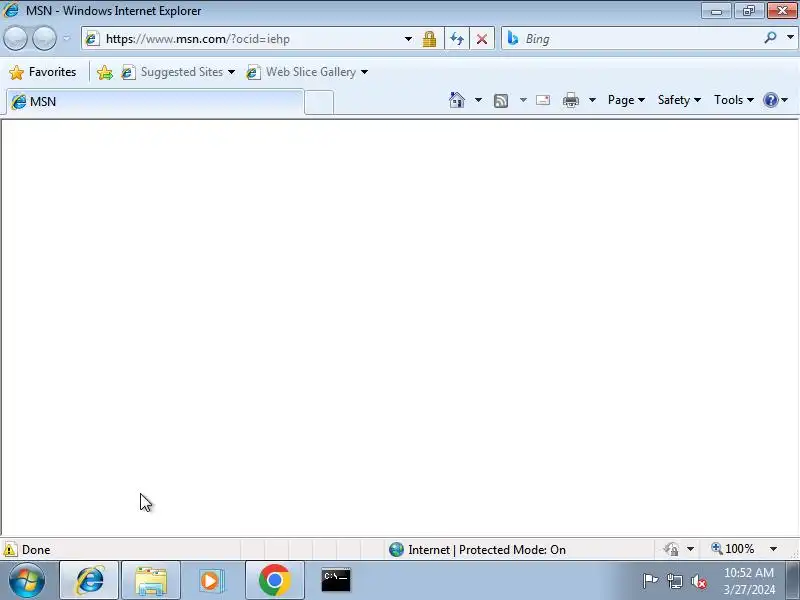Open the Page menu

[626, 100]
